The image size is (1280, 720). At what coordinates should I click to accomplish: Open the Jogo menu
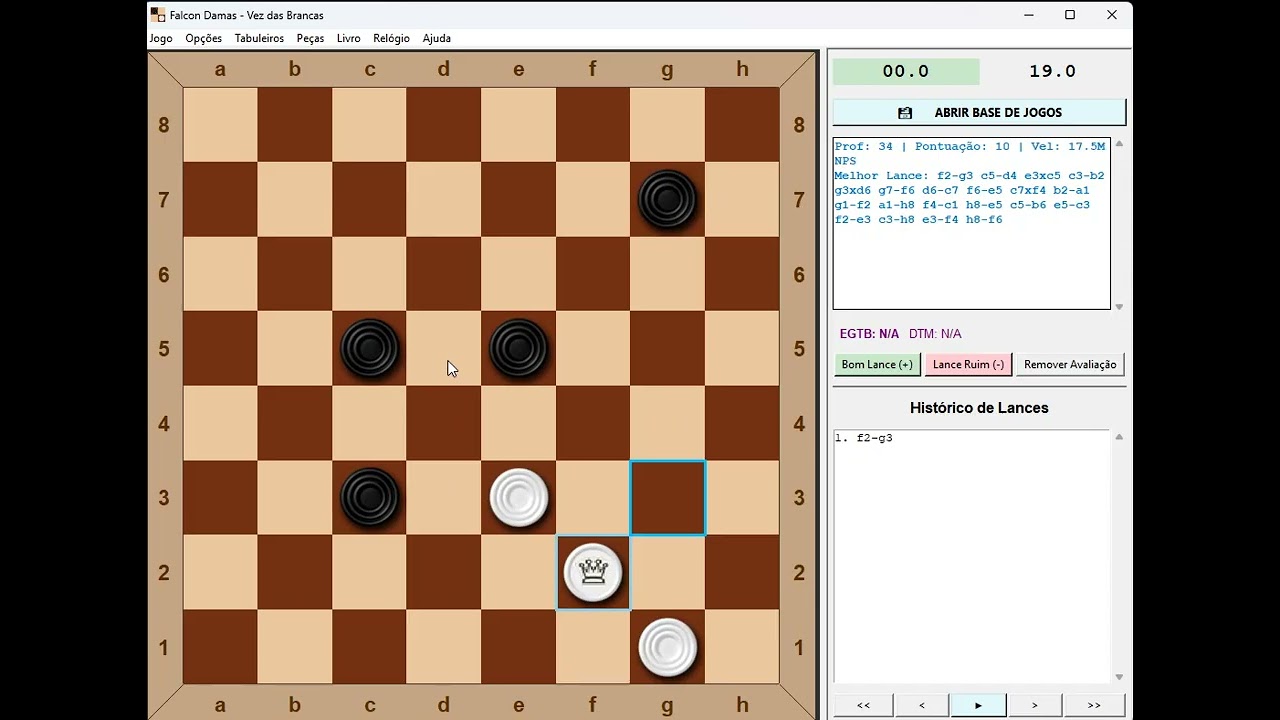161,38
